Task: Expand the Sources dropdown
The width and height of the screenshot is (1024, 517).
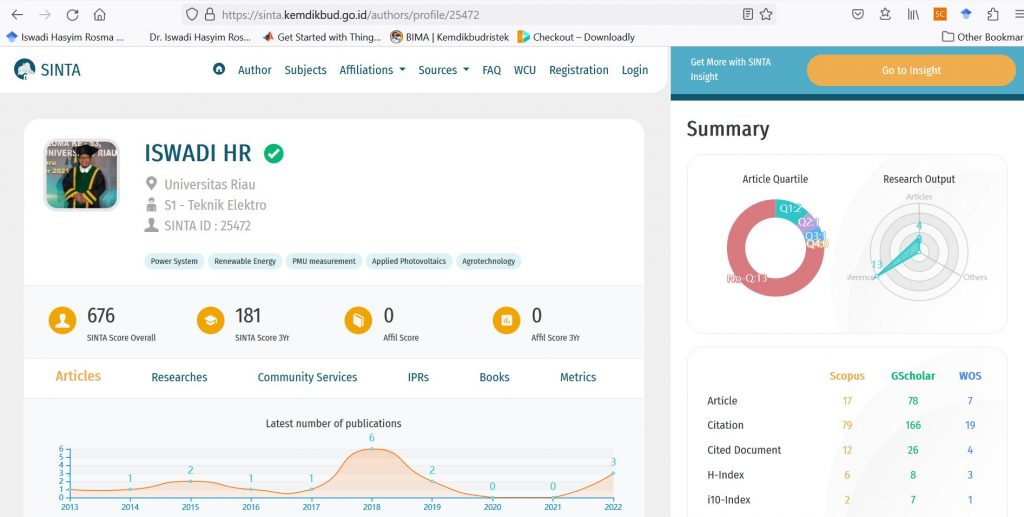Action: pos(443,70)
